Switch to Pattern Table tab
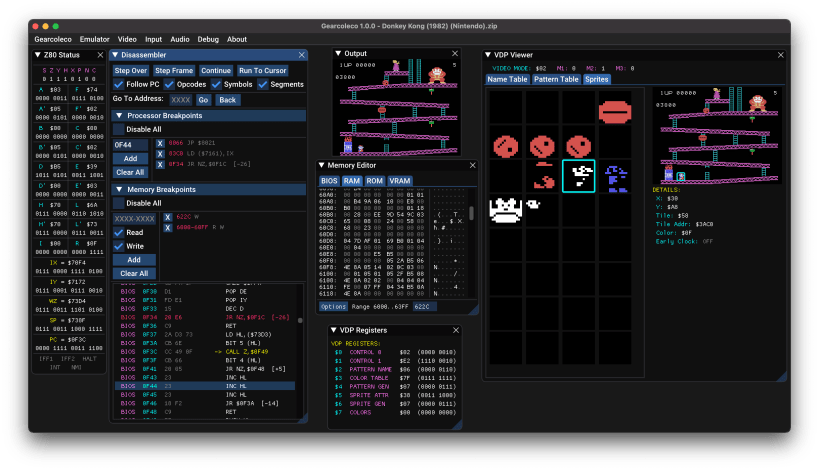This screenshot has height=470, width=819. click(x=556, y=79)
